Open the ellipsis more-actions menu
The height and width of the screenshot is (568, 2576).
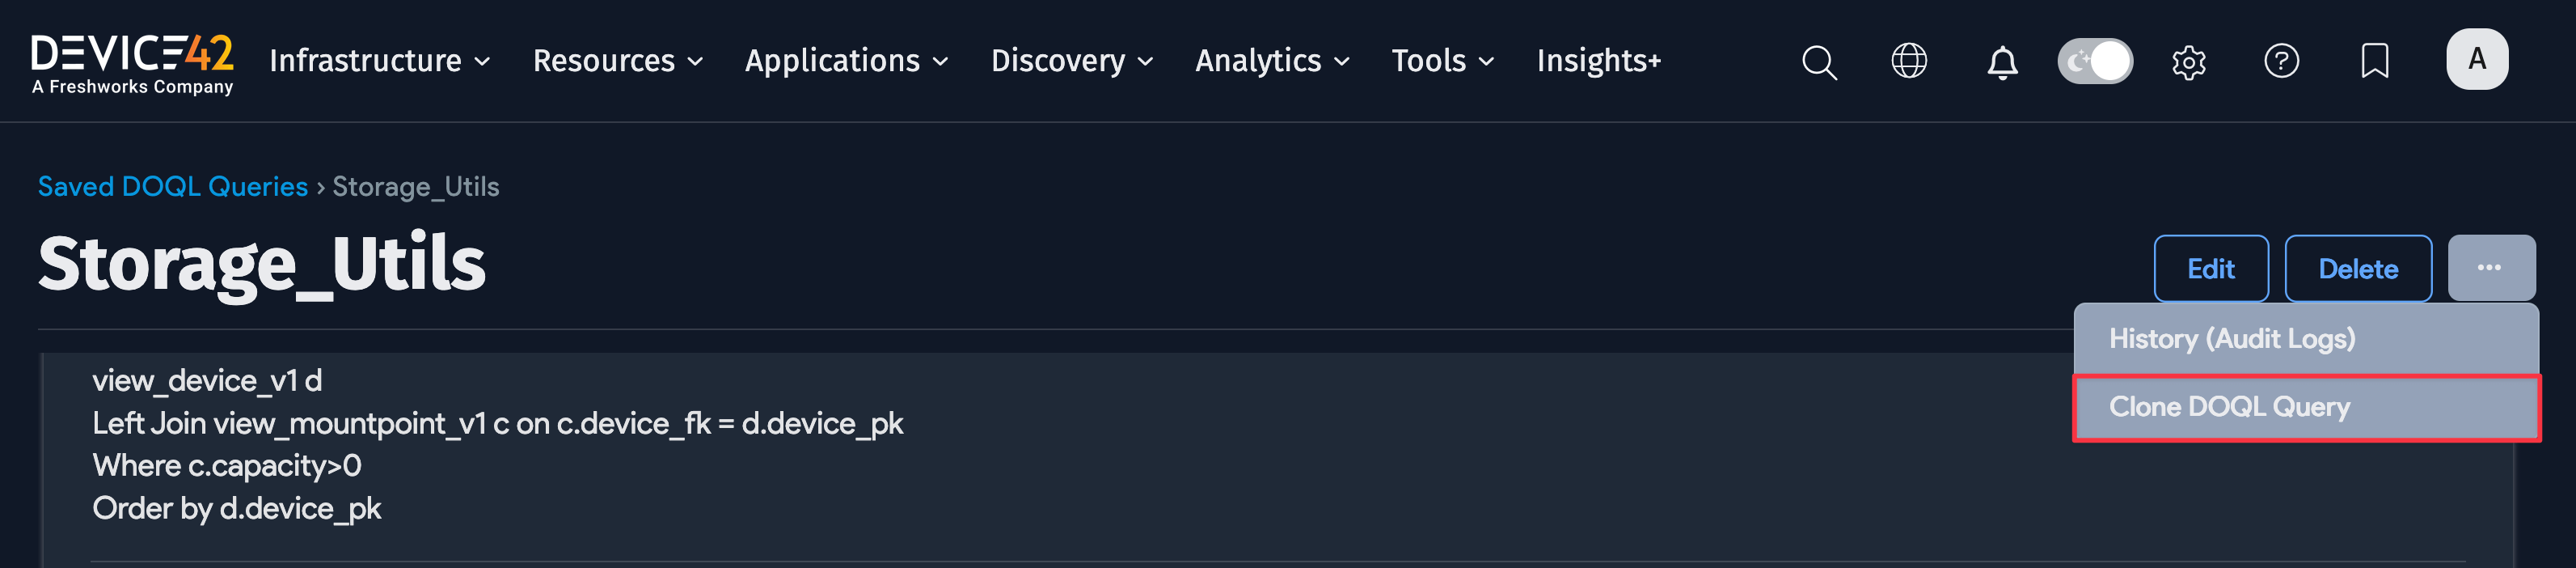(x=2492, y=267)
